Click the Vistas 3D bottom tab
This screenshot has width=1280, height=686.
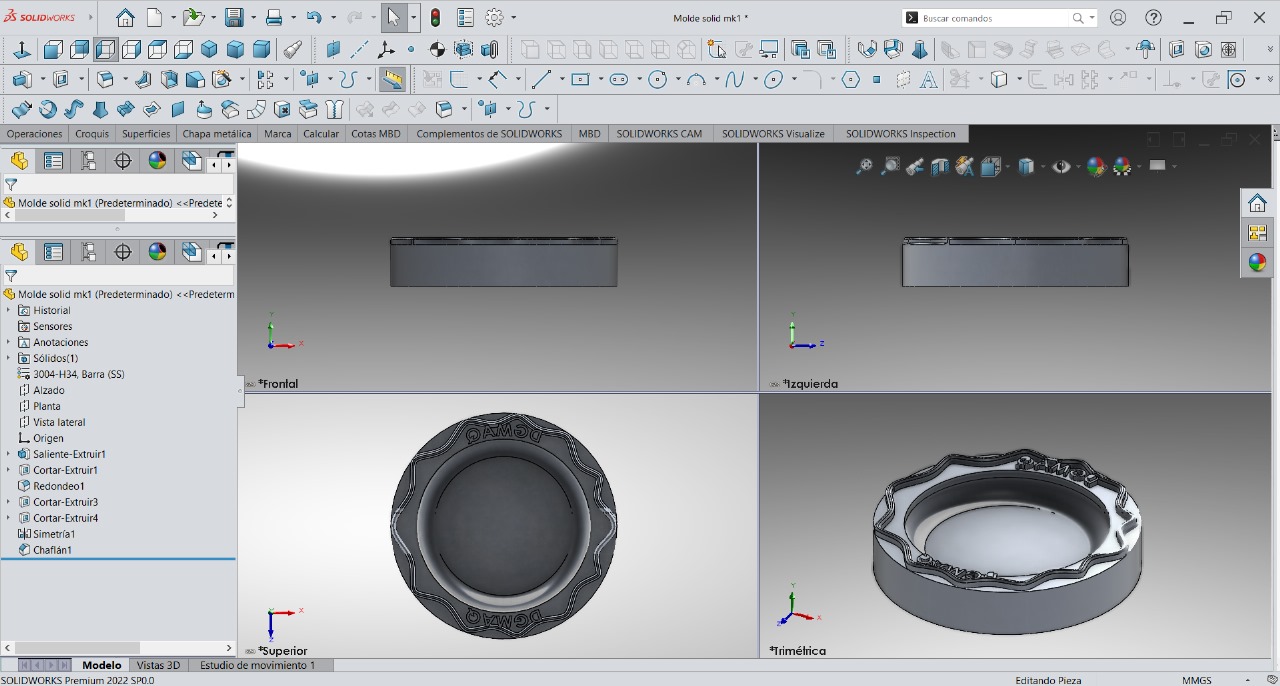pos(158,665)
